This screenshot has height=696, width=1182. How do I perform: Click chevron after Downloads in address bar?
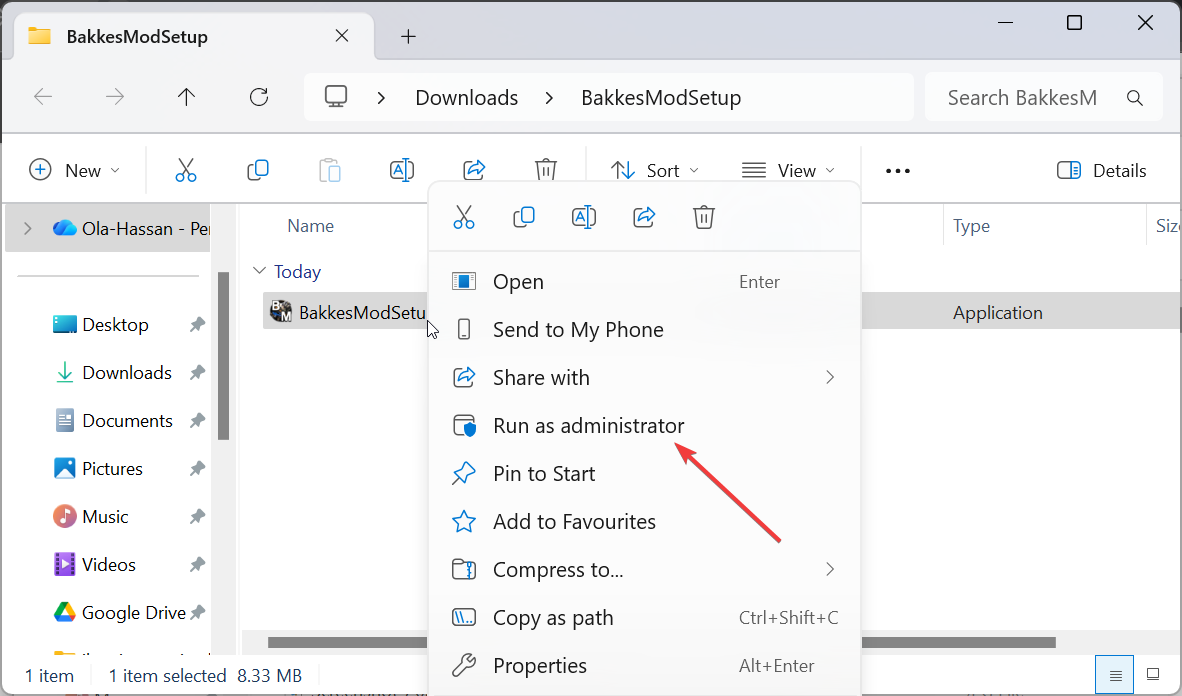550,97
